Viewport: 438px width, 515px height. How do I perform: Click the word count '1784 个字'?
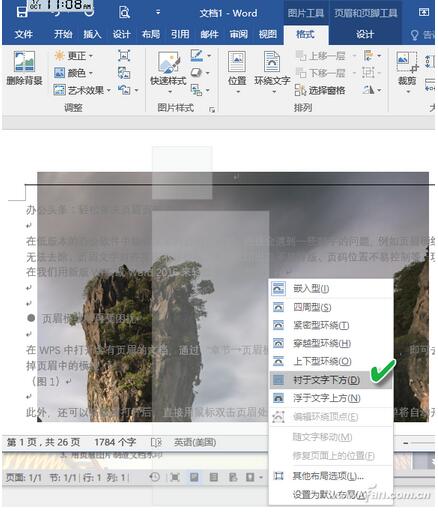click(115, 442)
